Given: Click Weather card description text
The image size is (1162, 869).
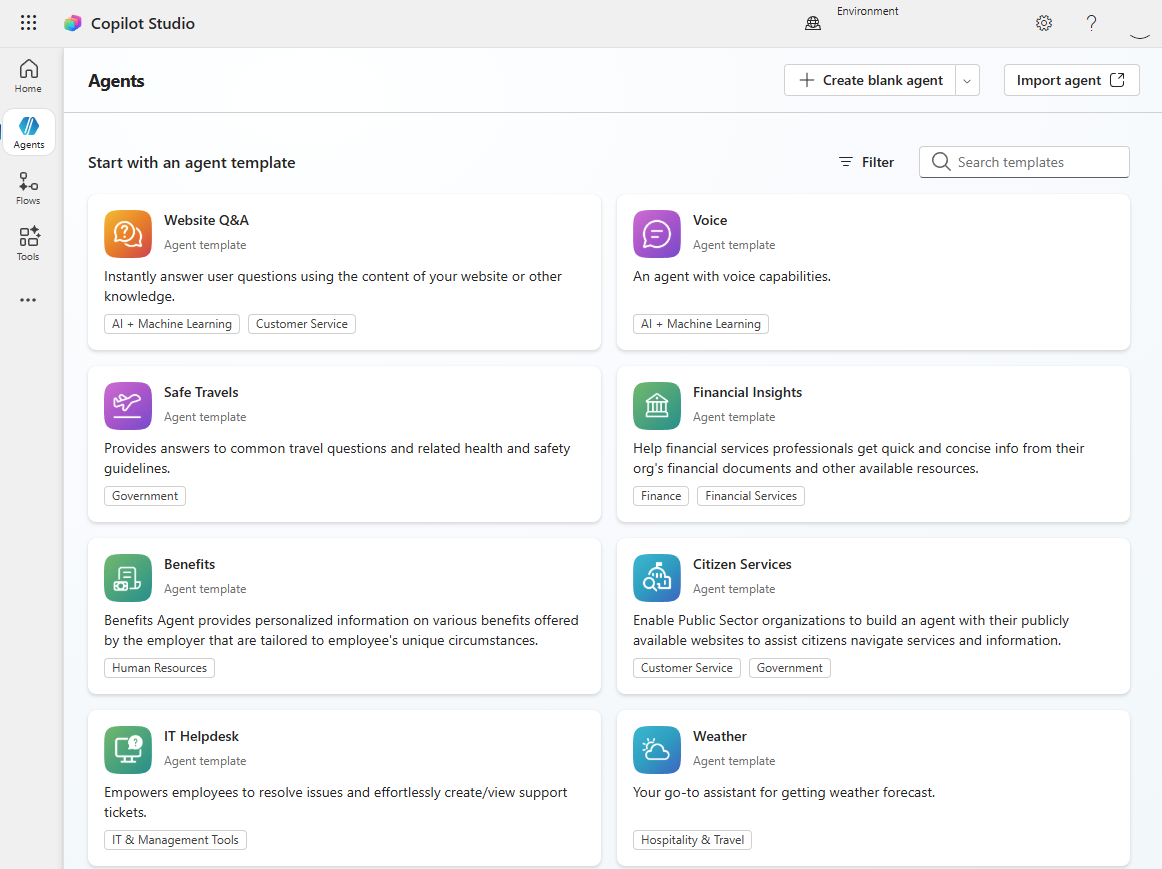Looking at the screenshot, I should click(x=784, y=792).
